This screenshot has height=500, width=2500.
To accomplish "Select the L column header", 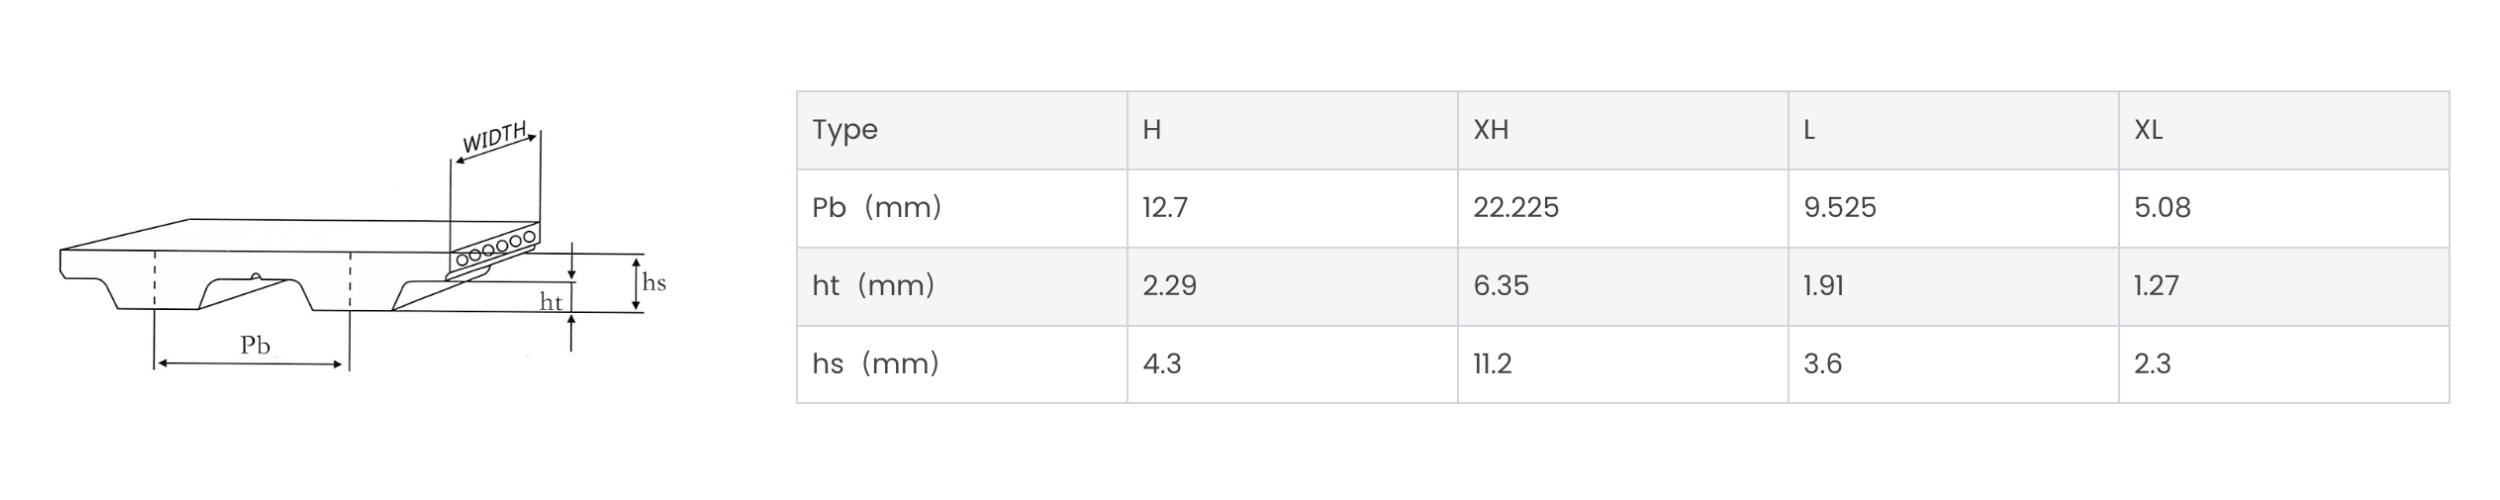I will tap(1953, 130).
